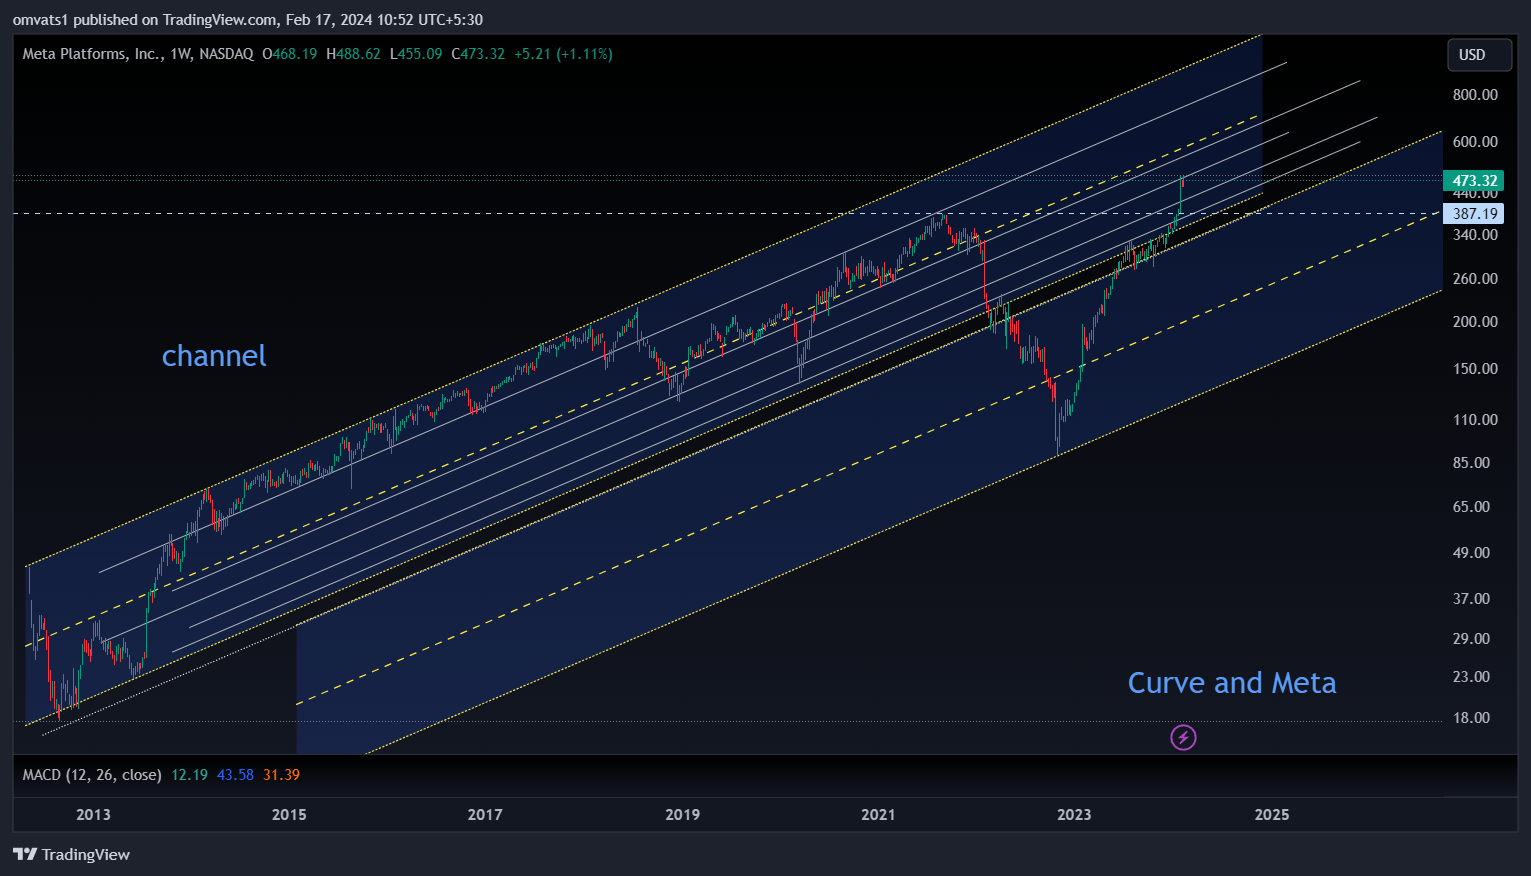Click the MACD (12, 26, close) indicator label
The image size is (1531, 876).
92,775
